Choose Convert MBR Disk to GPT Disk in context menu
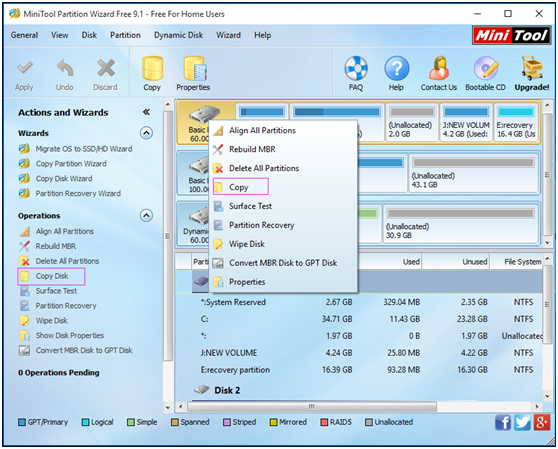 click(283, 263)
